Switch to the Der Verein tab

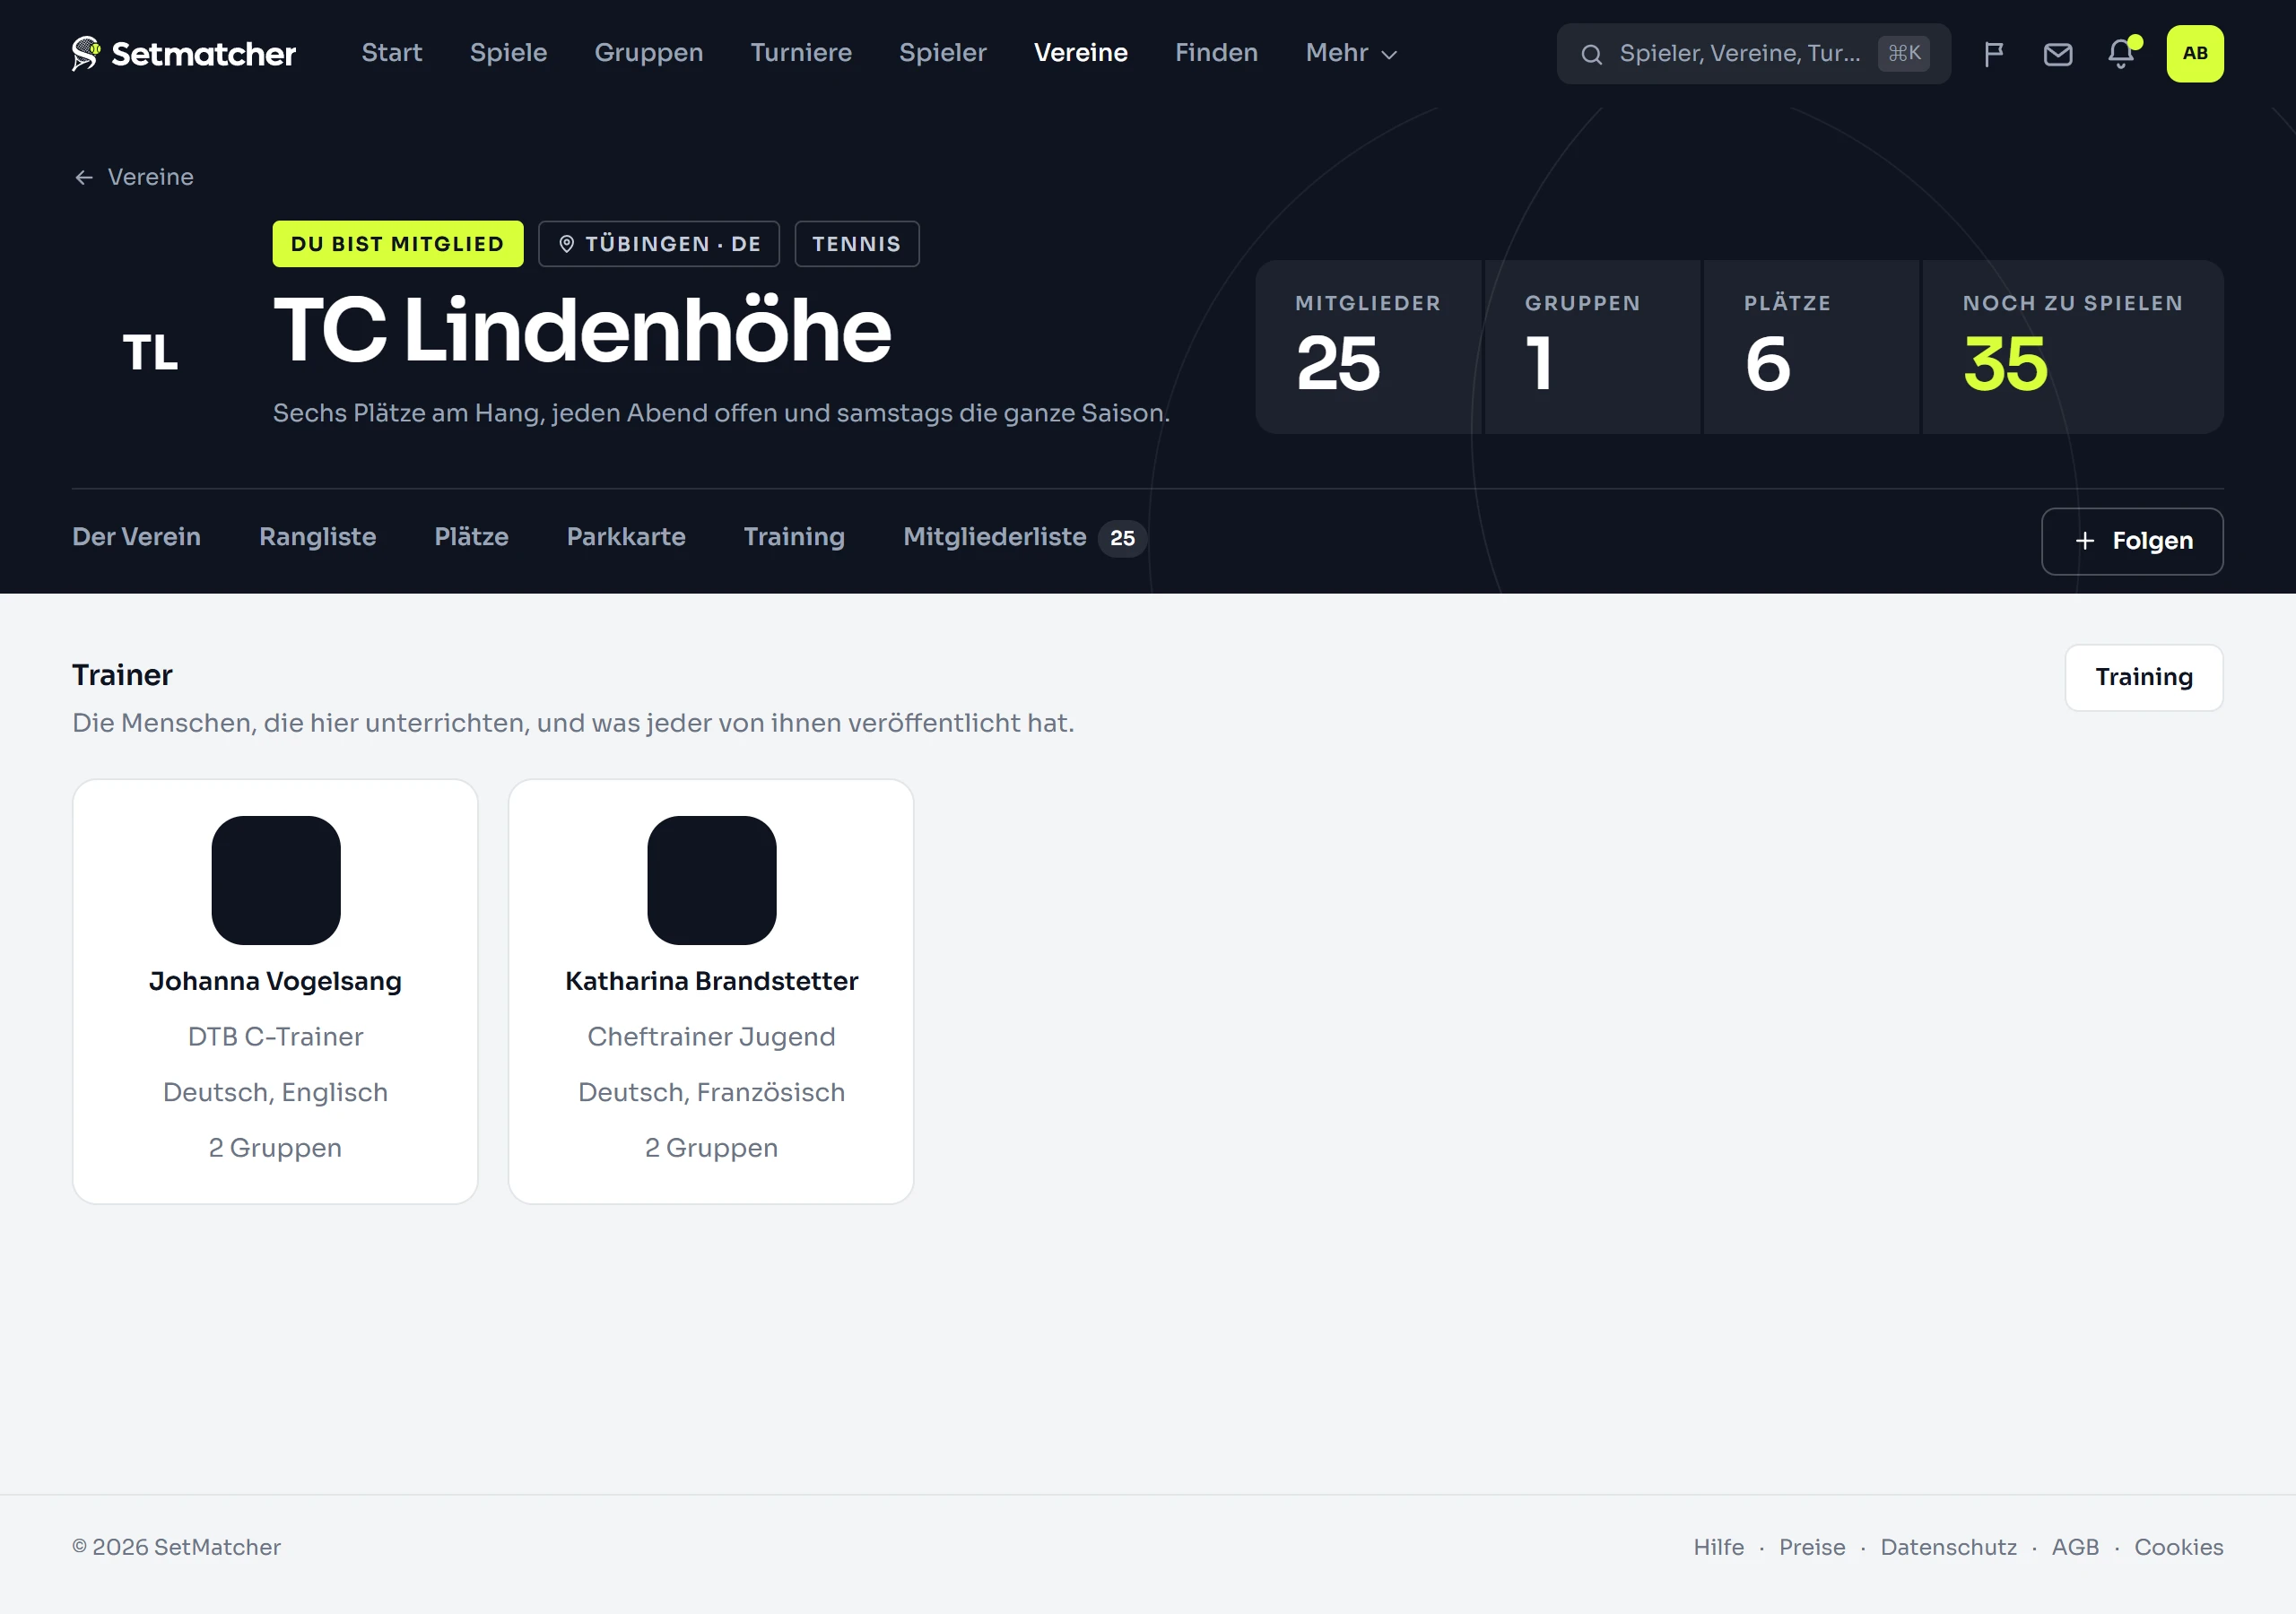click(x=136, y=537)
